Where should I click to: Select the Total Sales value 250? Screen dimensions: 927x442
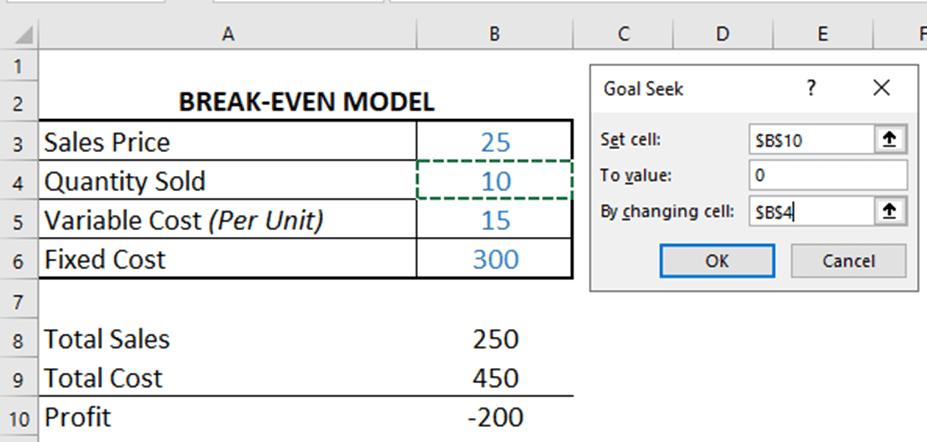pos(495,339)
